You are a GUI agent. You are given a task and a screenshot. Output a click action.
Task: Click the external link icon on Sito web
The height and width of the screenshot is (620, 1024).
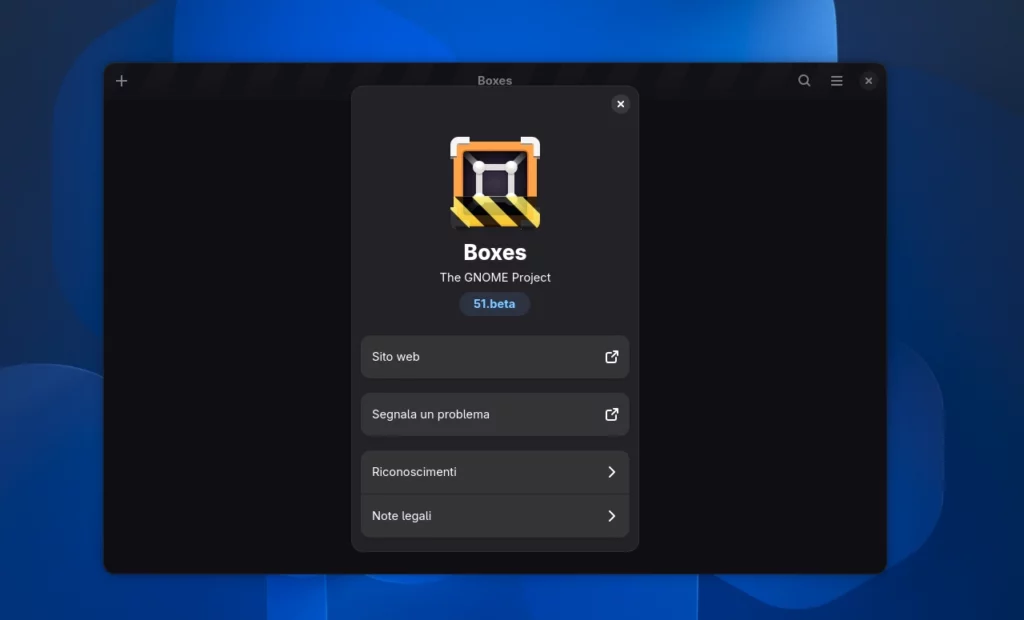pos(611,357)
